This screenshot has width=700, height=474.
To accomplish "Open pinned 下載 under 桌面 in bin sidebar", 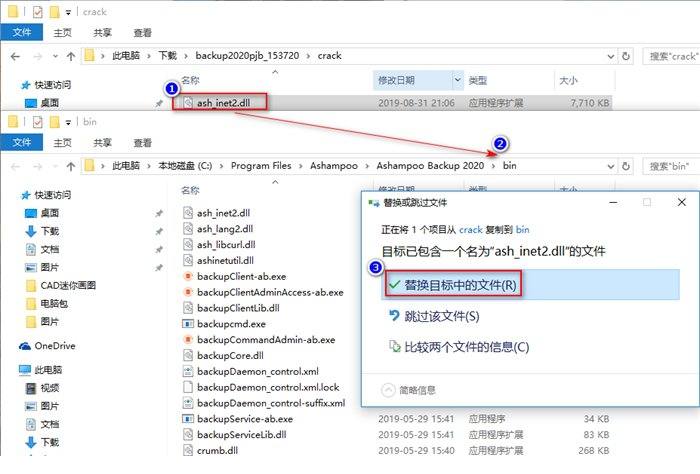I will [50, 231].
